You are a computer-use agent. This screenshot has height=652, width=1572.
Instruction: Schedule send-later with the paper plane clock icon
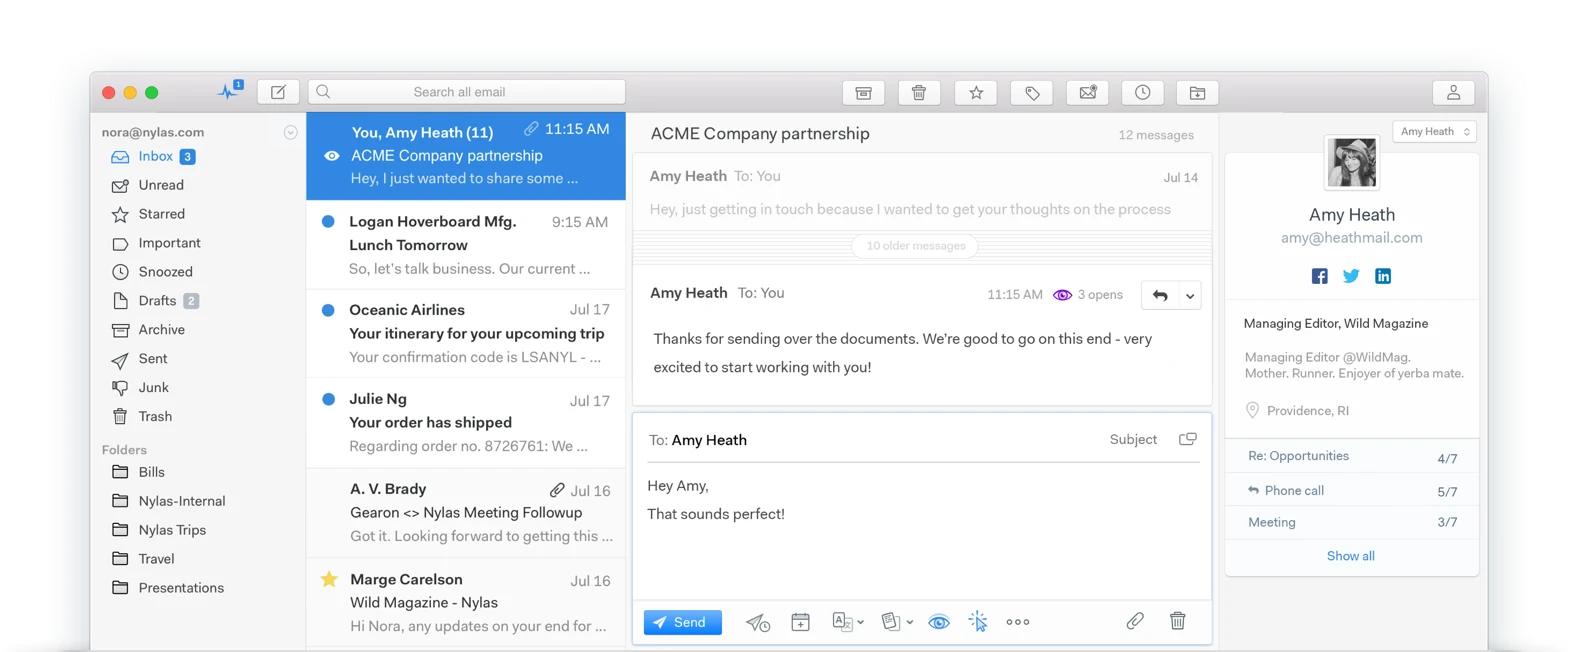pyautogui.click(x=758, y=622)
